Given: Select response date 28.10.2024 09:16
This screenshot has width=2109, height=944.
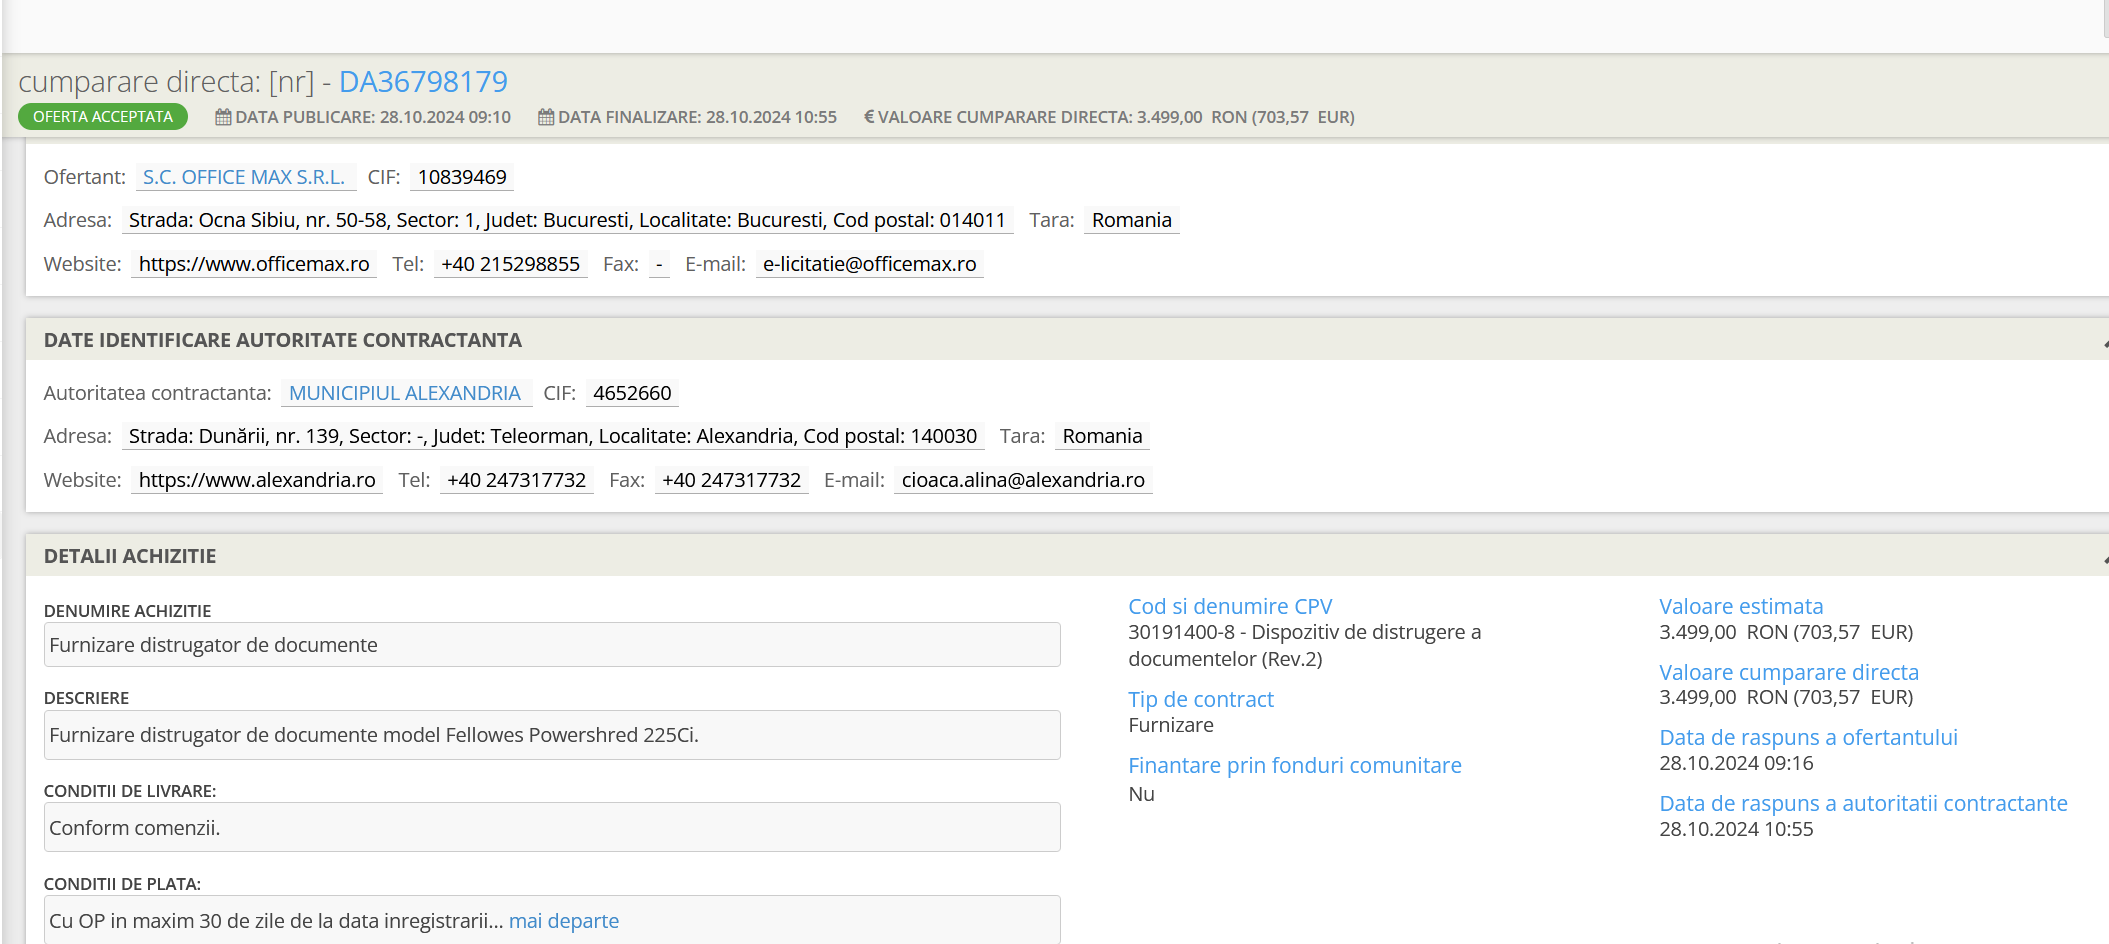Looking at the screenshot, I should pyautogui.click(x=1736, y=763).
